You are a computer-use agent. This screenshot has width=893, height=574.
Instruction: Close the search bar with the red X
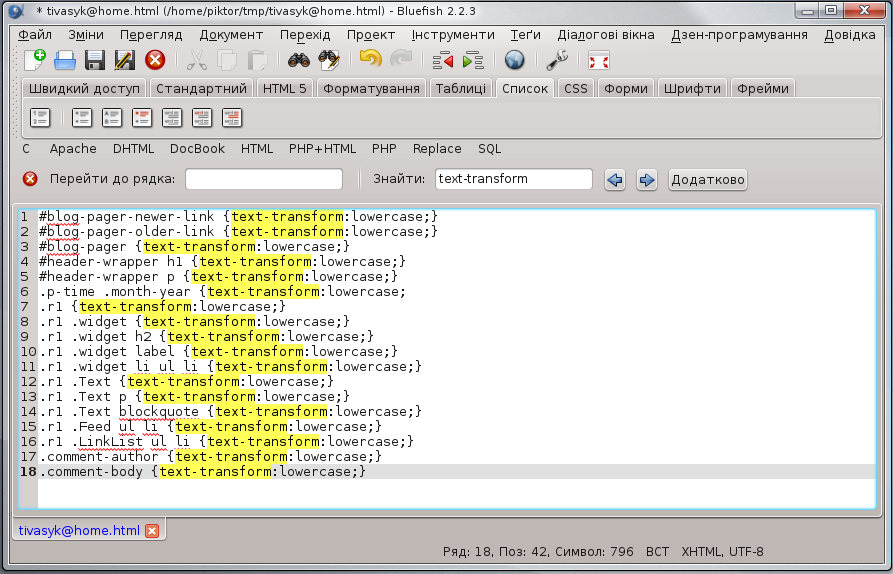tap(30, 179)
